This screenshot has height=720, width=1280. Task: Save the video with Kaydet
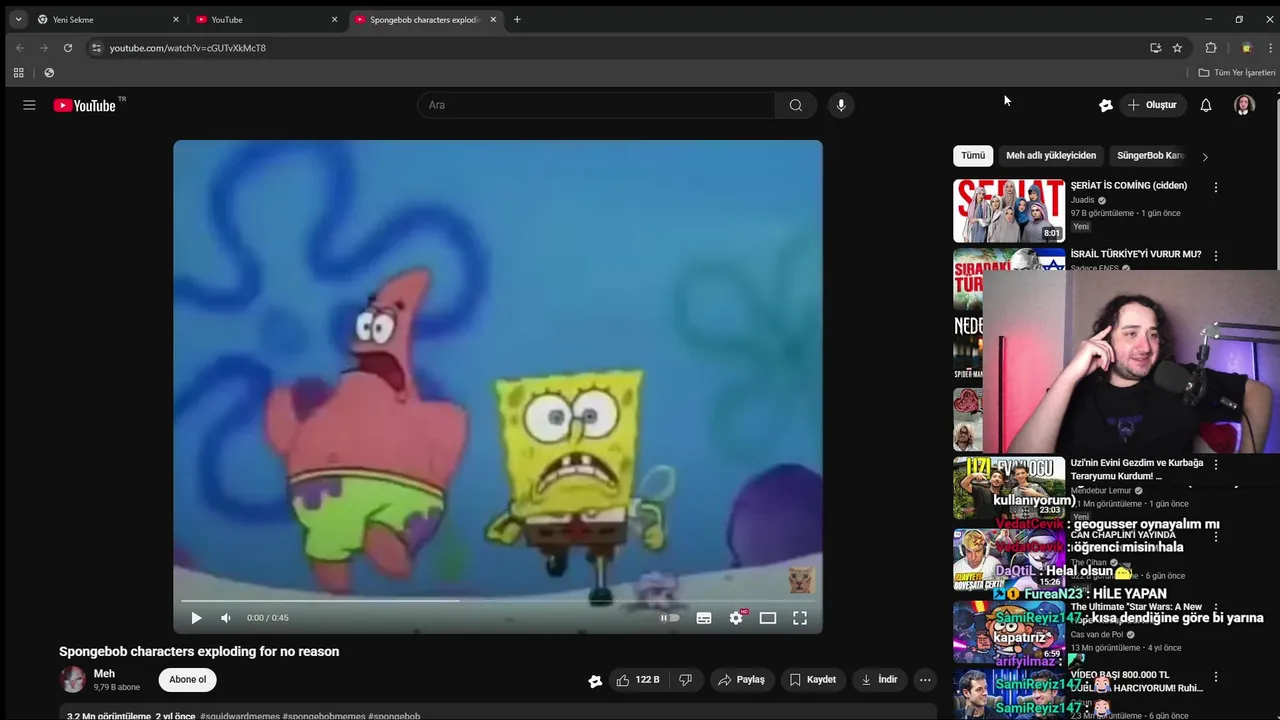click(813, 680)
